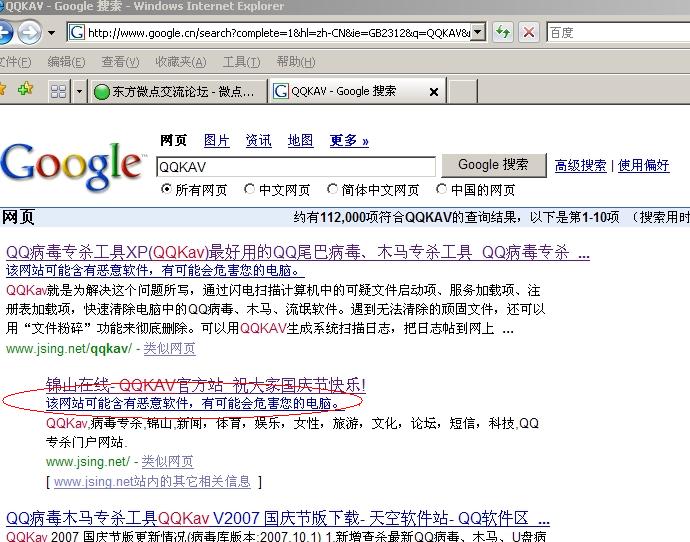
Task: Click 类似网页 for www.jsing.net/qqkav/
Action: 169,348
